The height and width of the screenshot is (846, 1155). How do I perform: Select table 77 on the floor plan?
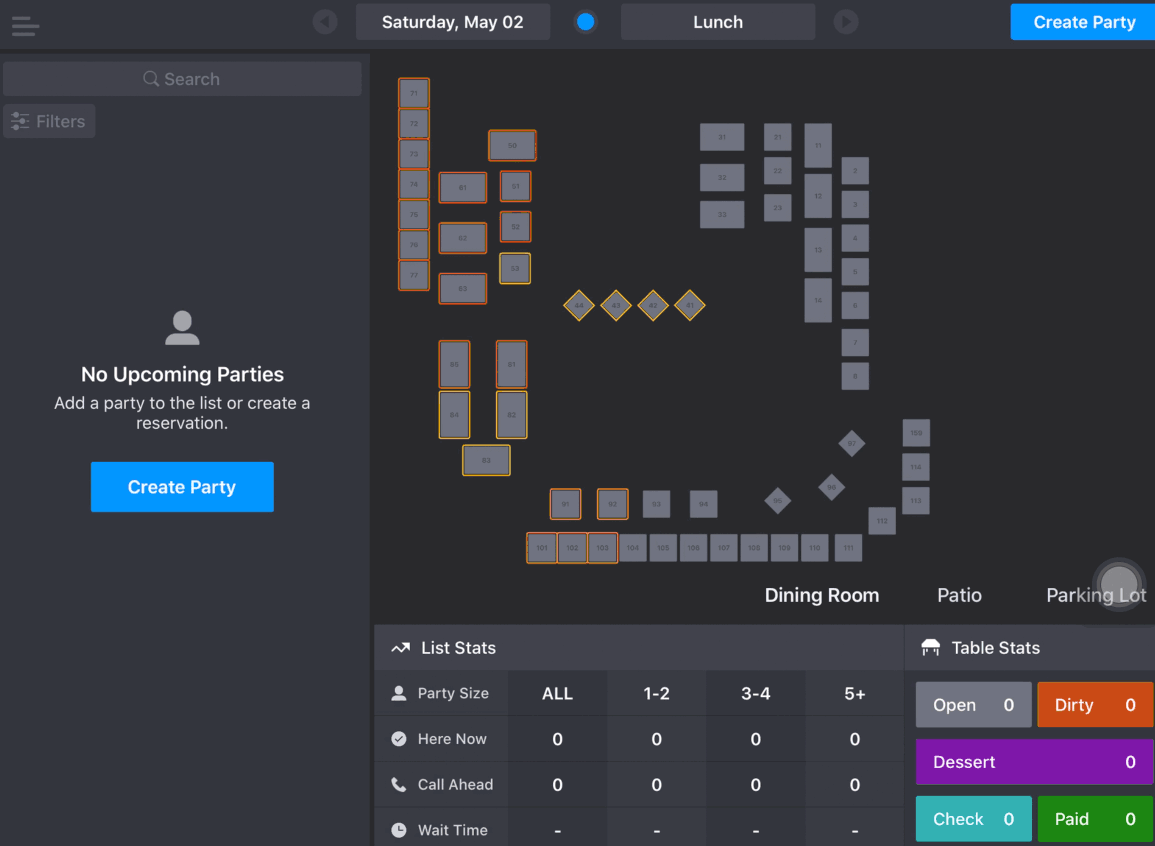click(414, 275)
